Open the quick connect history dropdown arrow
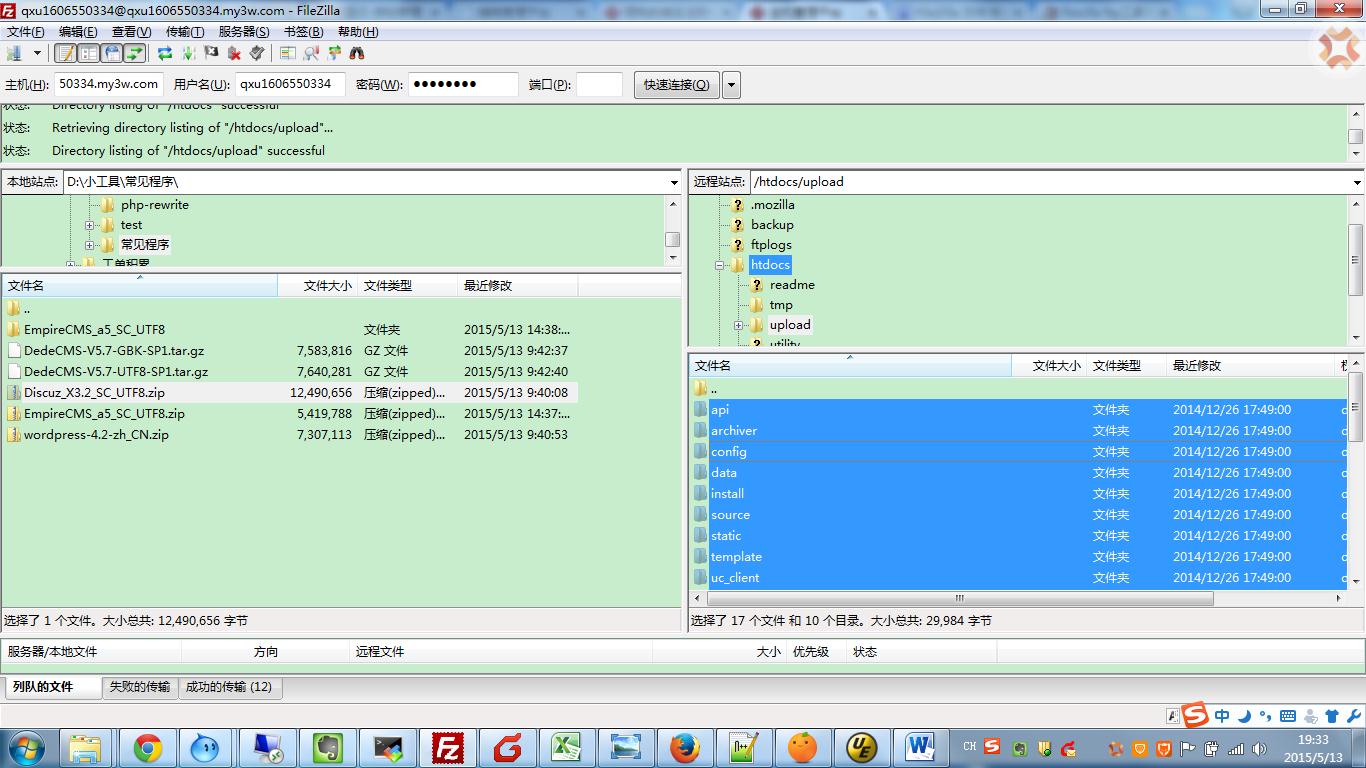Screen dimensions: 1366x768 (x=731, y=85)
